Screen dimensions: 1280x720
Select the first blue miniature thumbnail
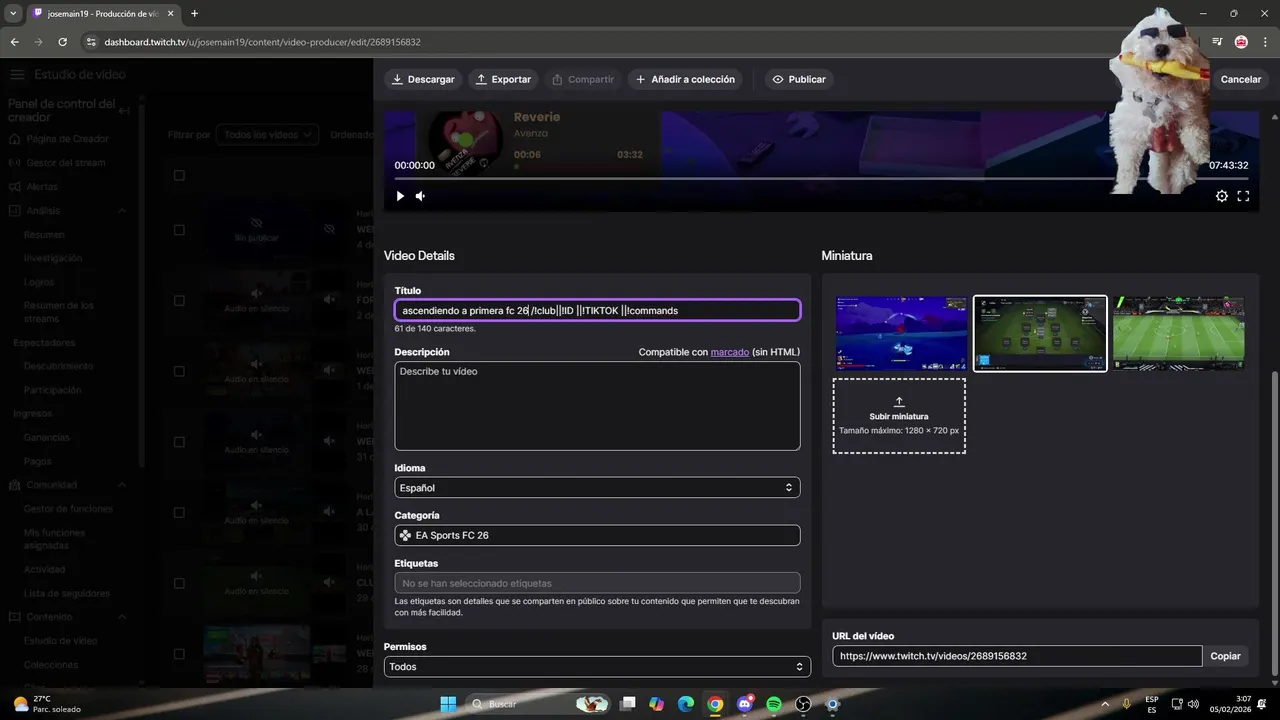[x=901, y=333]
